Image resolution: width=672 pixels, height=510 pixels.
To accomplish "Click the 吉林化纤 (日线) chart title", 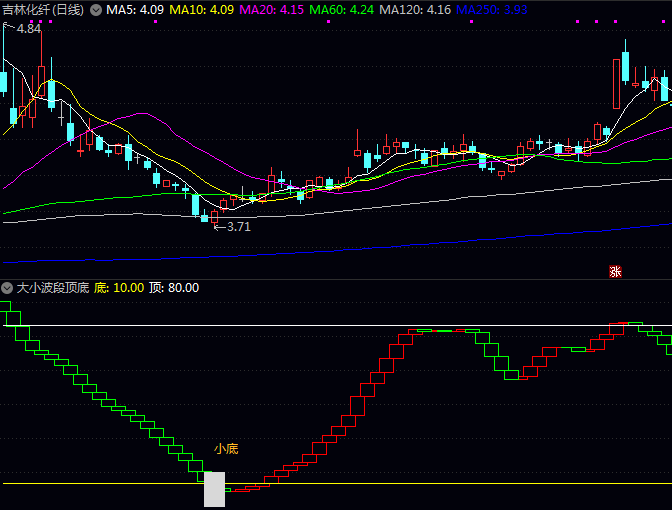I will point(43,10).
